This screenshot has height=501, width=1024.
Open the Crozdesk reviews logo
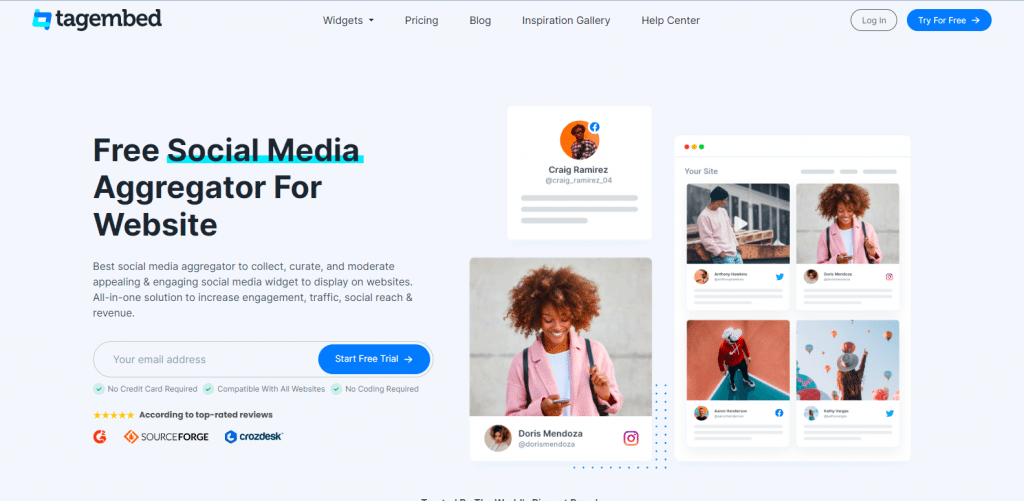pos(254,436)
